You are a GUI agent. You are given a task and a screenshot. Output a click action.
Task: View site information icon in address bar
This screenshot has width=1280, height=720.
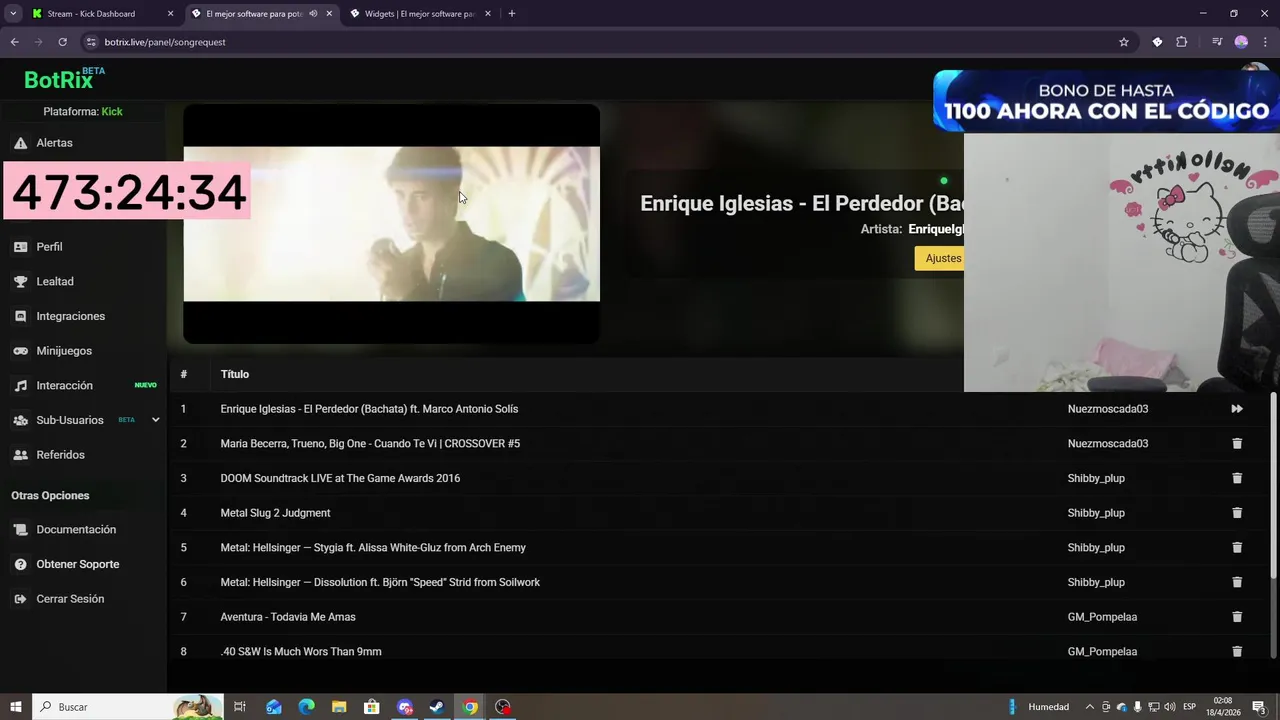coord(91,42)
